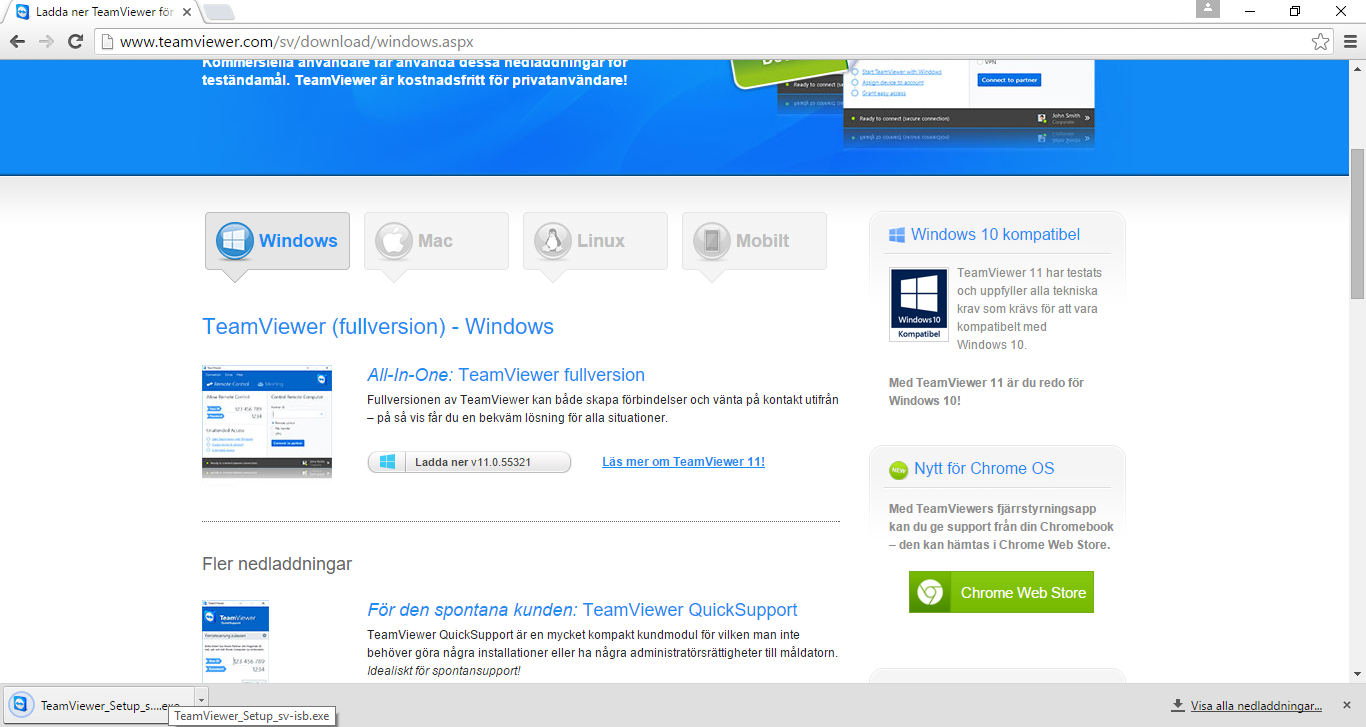The image size is (1366, 727).
Task: Open the 'Windows 10 kompatibel' heading
Action: tap(995, 235)
